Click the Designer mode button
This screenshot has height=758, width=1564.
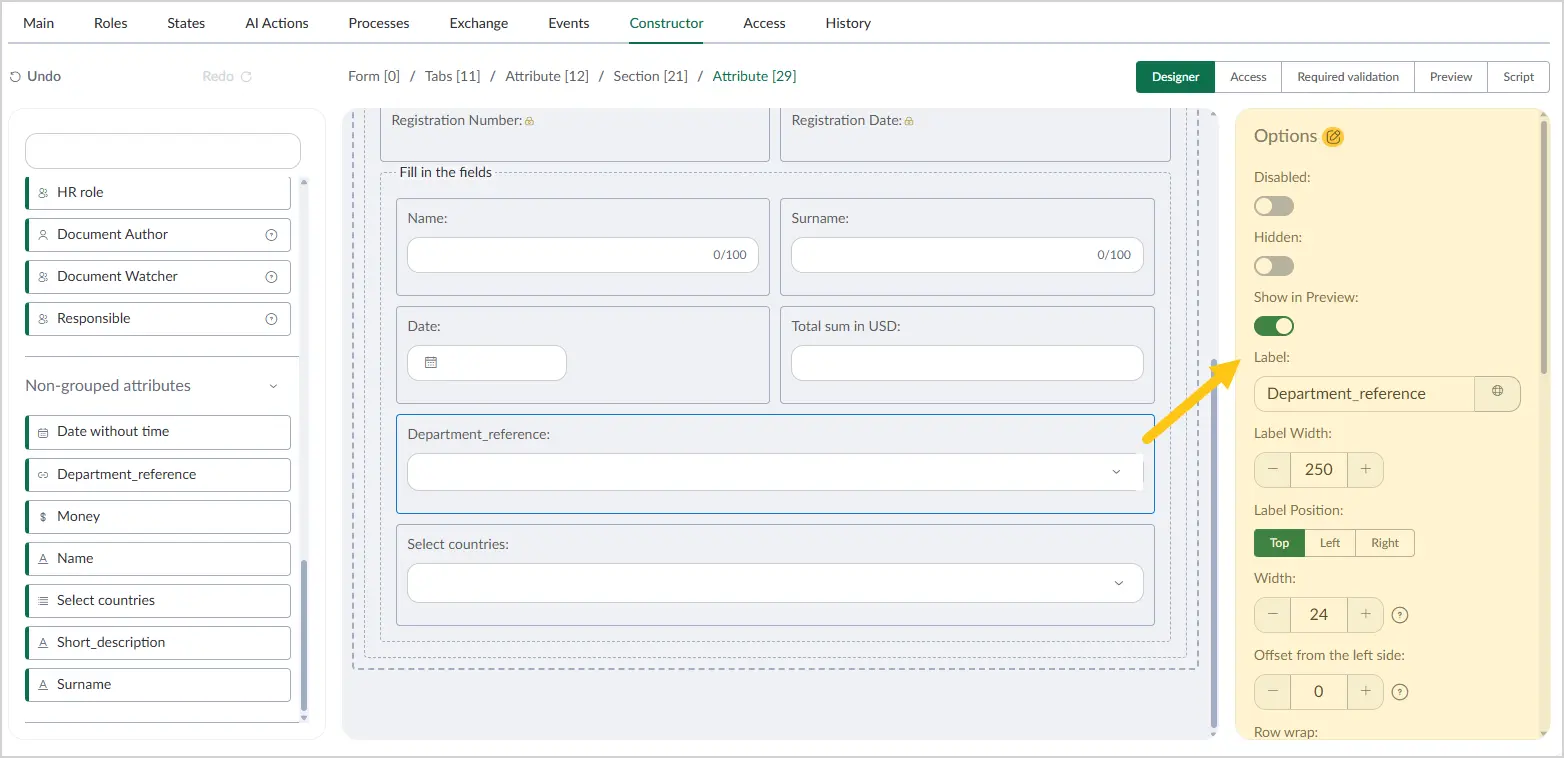click(x=1176, y=77)
